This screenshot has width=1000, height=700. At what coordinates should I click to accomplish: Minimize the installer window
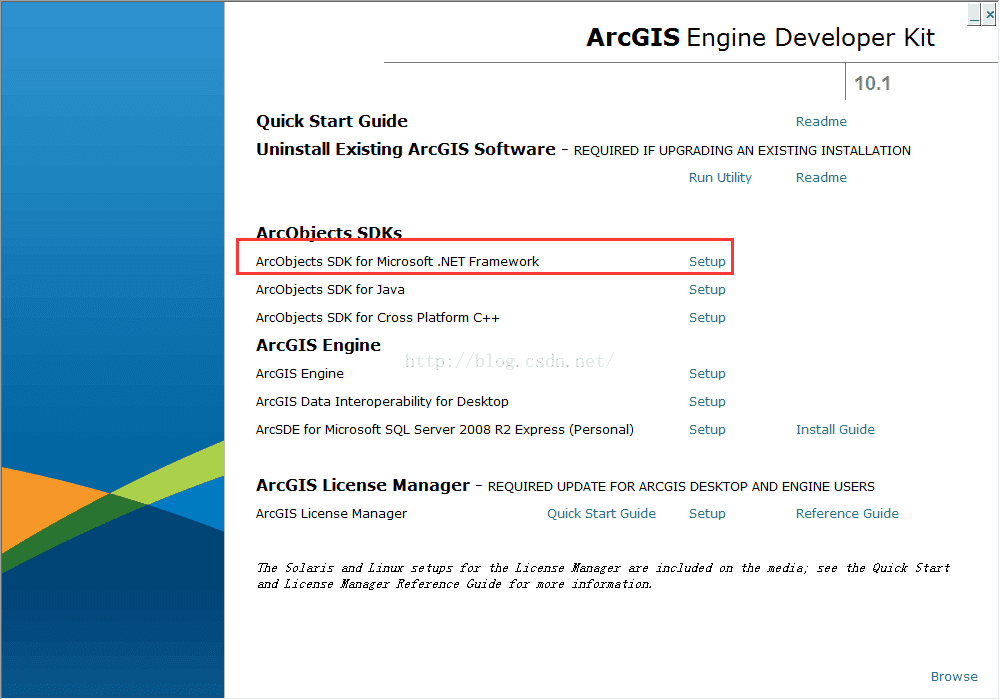tap(974, 14)
